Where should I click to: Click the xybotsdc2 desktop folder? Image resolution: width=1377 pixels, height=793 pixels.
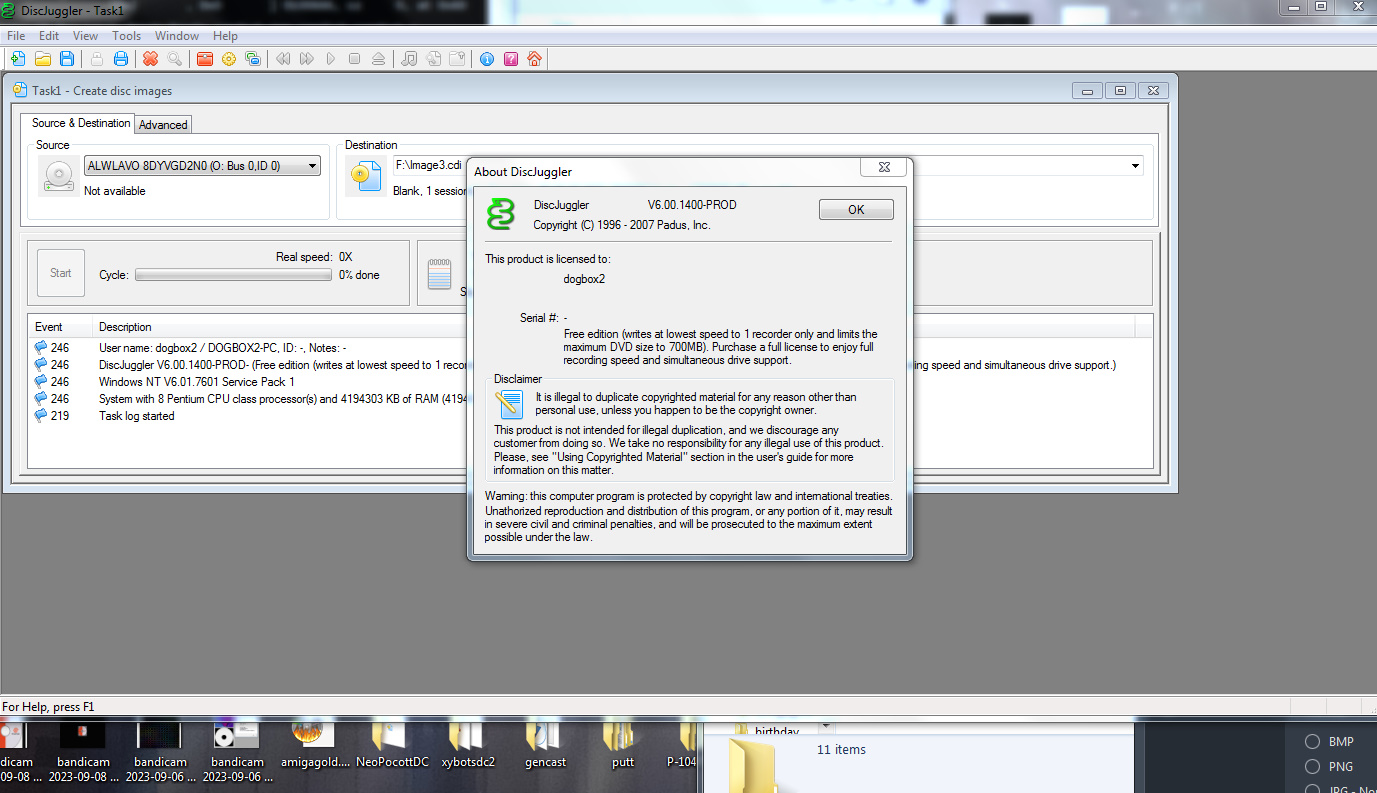tap(468, 746)
